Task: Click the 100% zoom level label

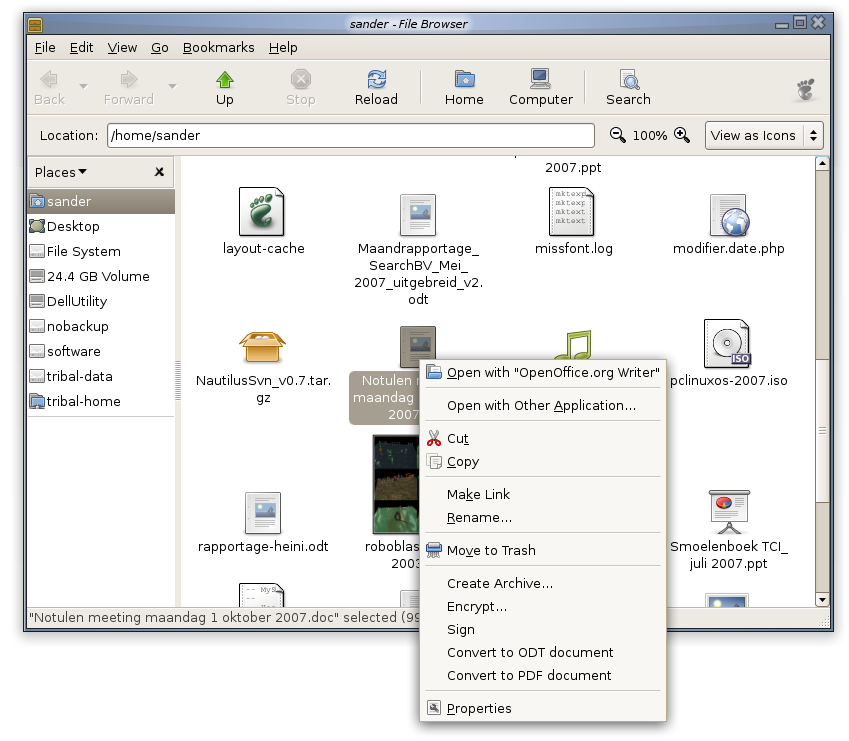Action: pos(650,135)
